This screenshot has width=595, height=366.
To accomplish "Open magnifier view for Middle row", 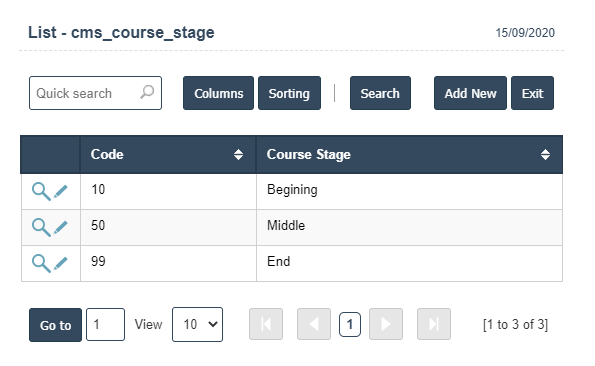I will (x=41, y=227).
